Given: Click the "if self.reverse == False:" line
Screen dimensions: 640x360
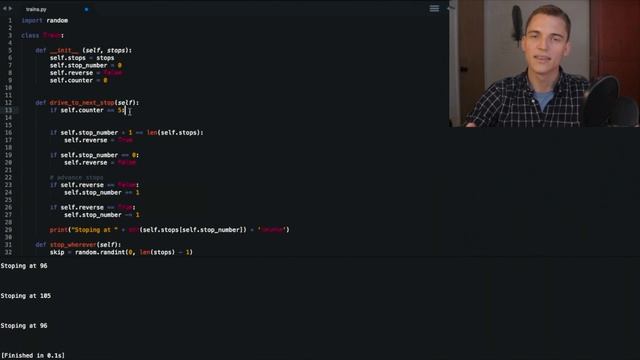Looking at the screenshot, I should [x=94, y=185].
